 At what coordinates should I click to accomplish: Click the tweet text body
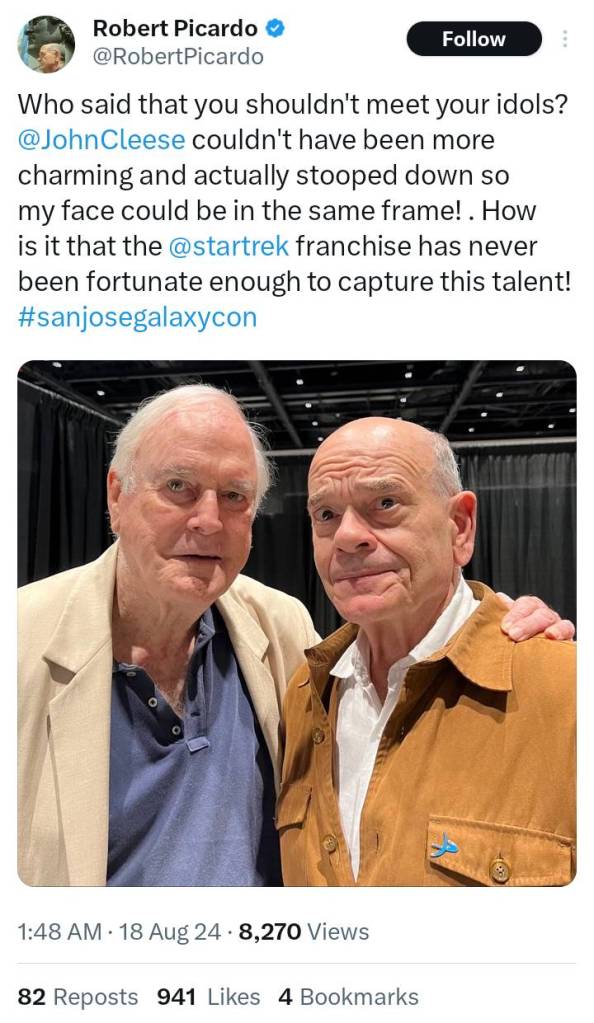(x=294, y=210)
